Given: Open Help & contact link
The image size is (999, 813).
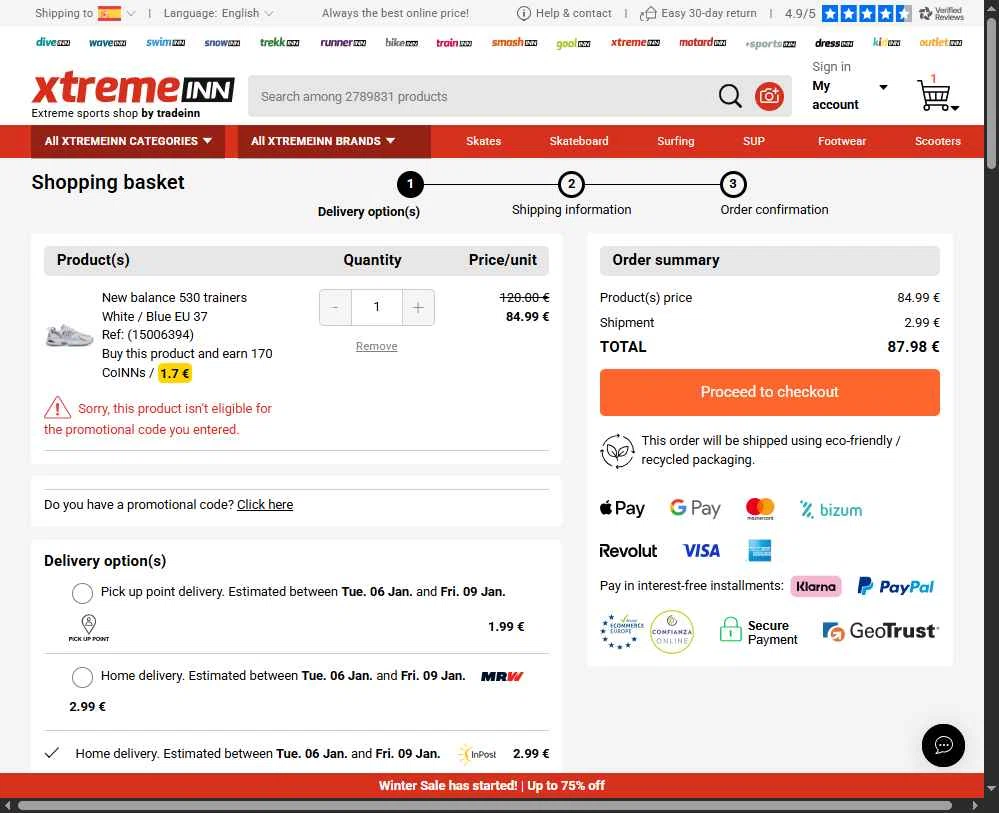Looking at the screenshot, I should click(x=573, y=13).
